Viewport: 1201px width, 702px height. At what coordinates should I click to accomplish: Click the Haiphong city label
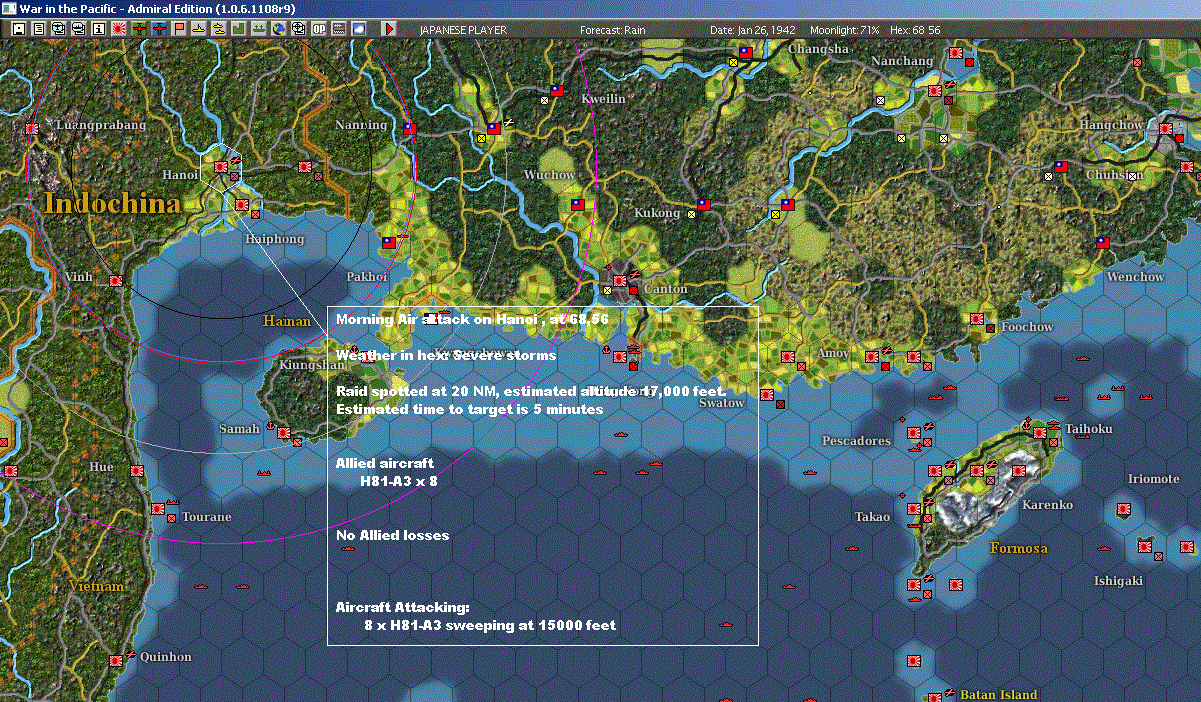(275, 239)
